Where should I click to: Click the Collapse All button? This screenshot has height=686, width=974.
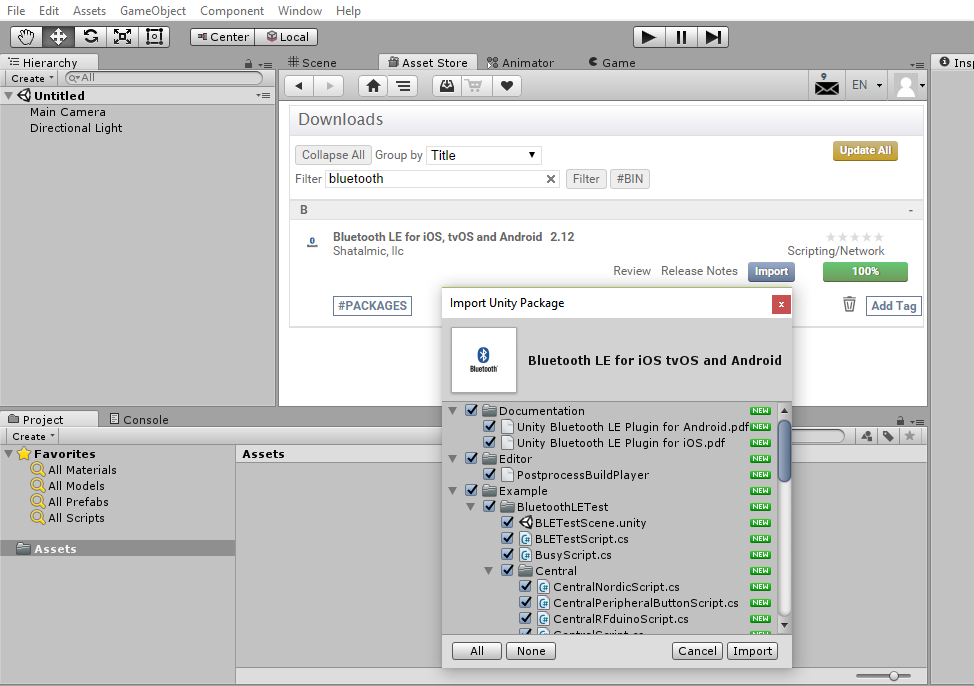(333, 155)
